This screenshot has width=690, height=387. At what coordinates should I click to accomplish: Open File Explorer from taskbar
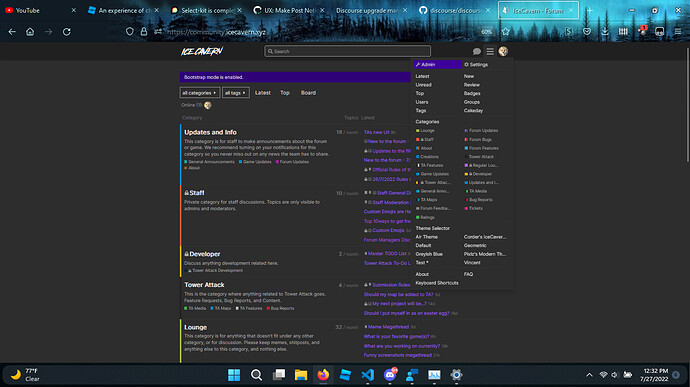[301, 375]
